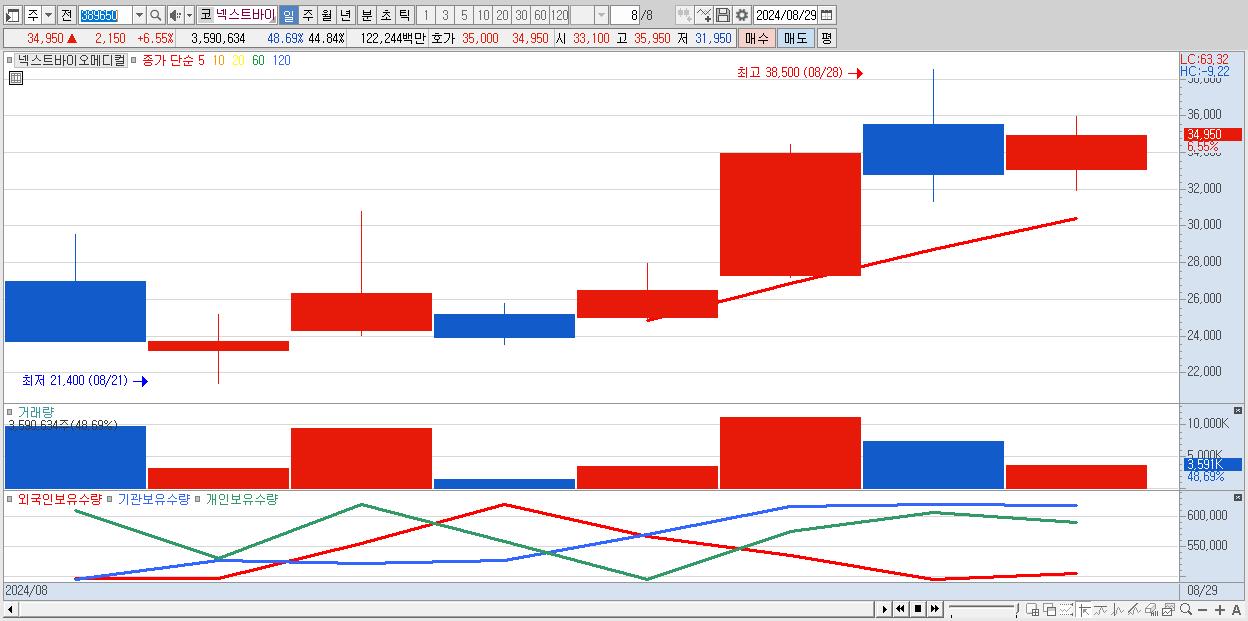
Task: Click the panel layout icon at toolbar start
Action: (x=13, y=15)
